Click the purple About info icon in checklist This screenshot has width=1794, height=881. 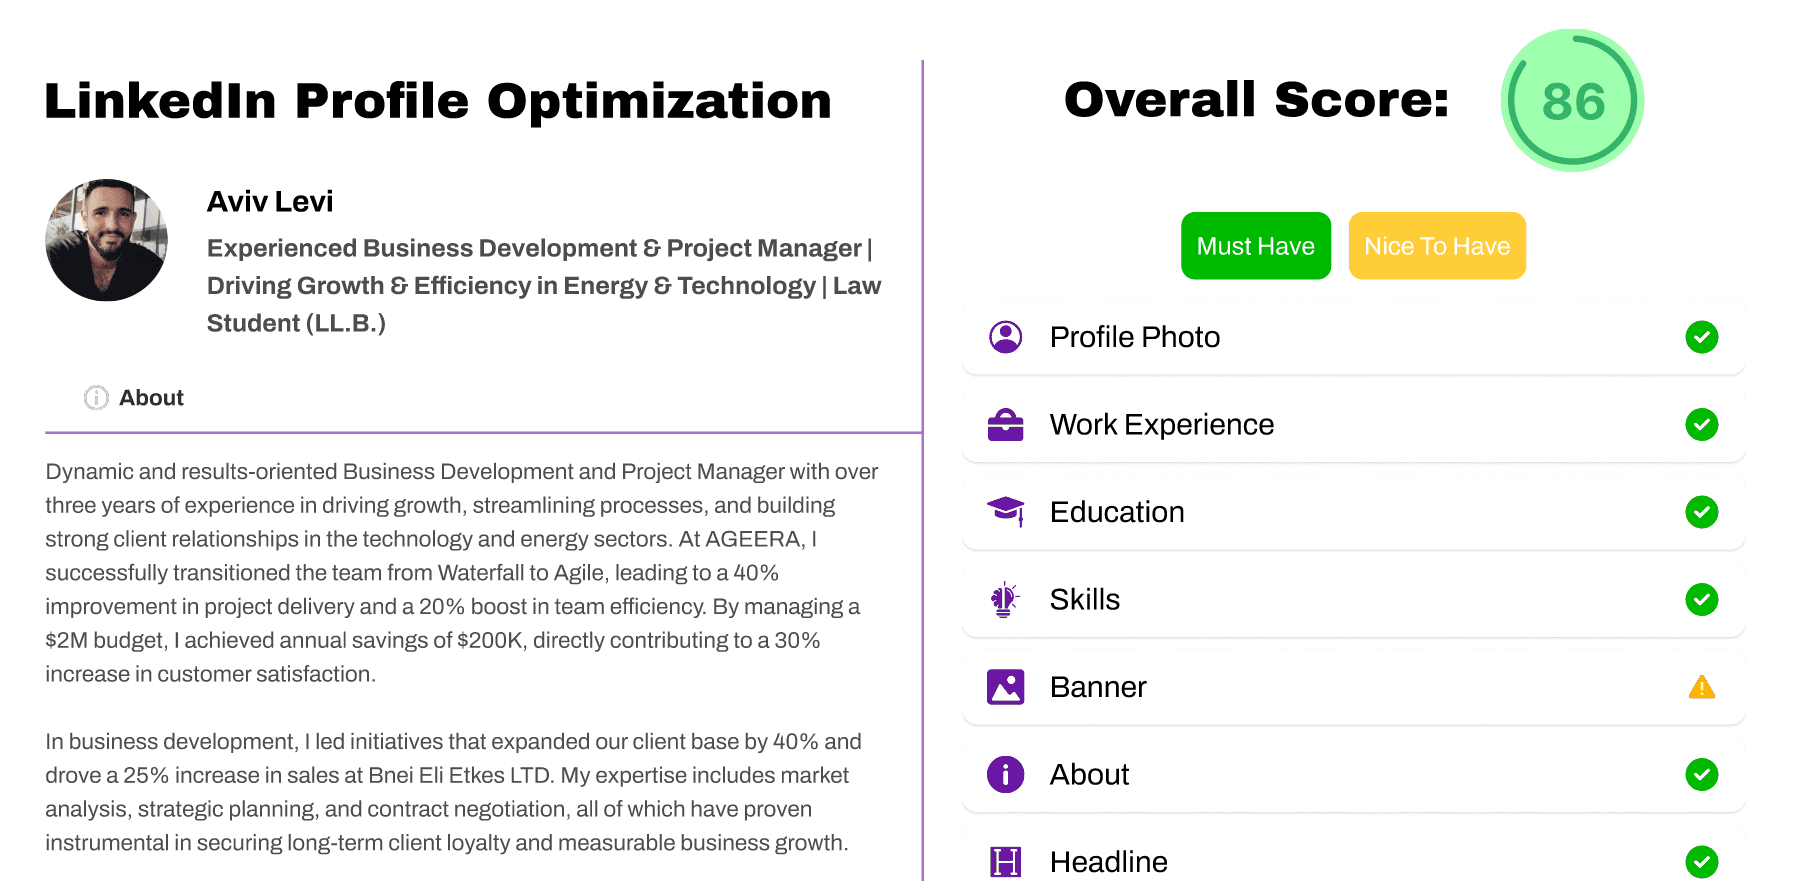pyautogui.click(x=1005, y=774)
